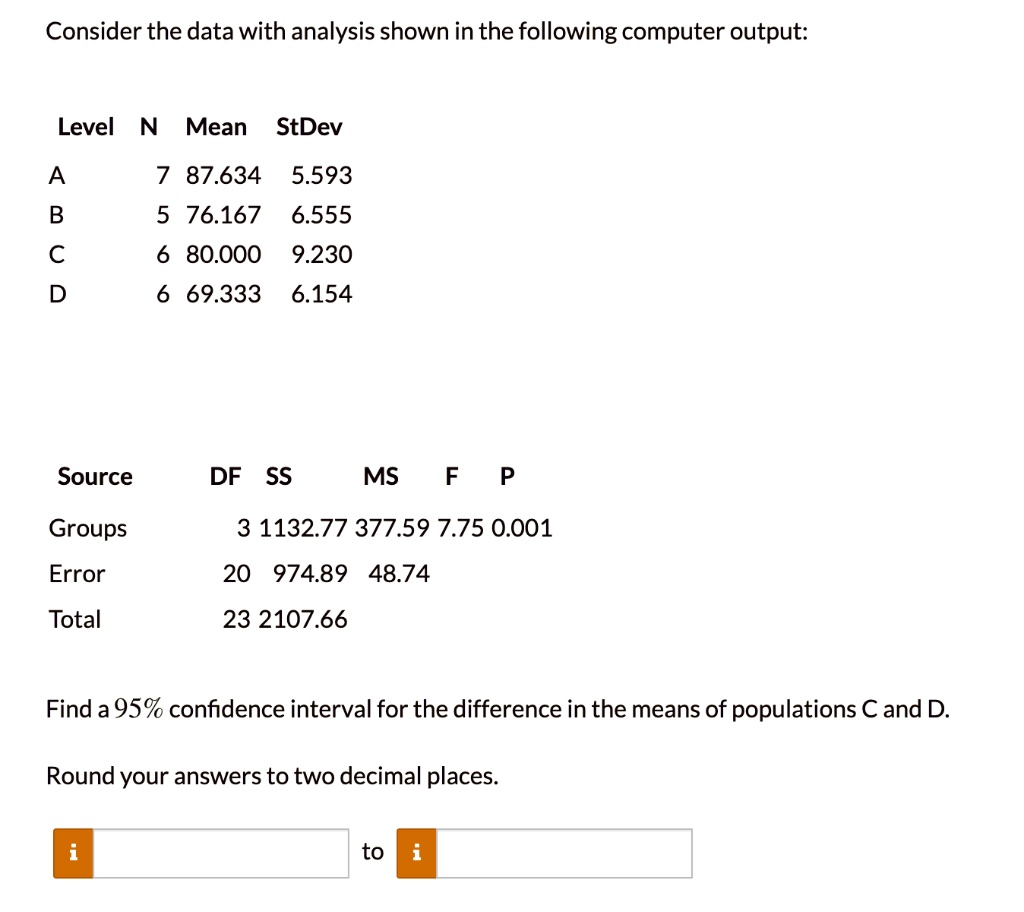This screenshot has width=1024, height=912.
Task: Click the orange info icon beside the first answer box
Action: tap(72, 853)
